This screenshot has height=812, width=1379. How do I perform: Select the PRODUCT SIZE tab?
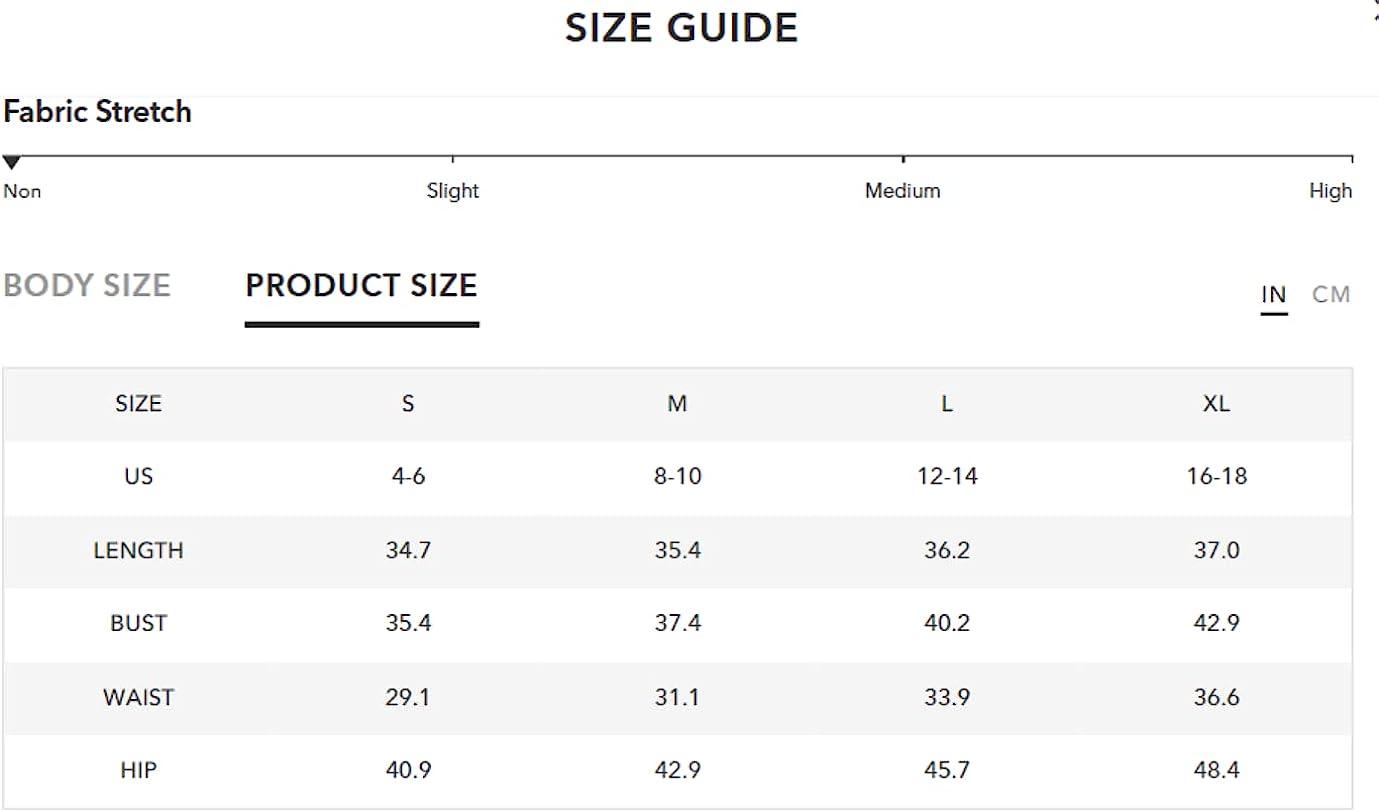coord(361,286)
